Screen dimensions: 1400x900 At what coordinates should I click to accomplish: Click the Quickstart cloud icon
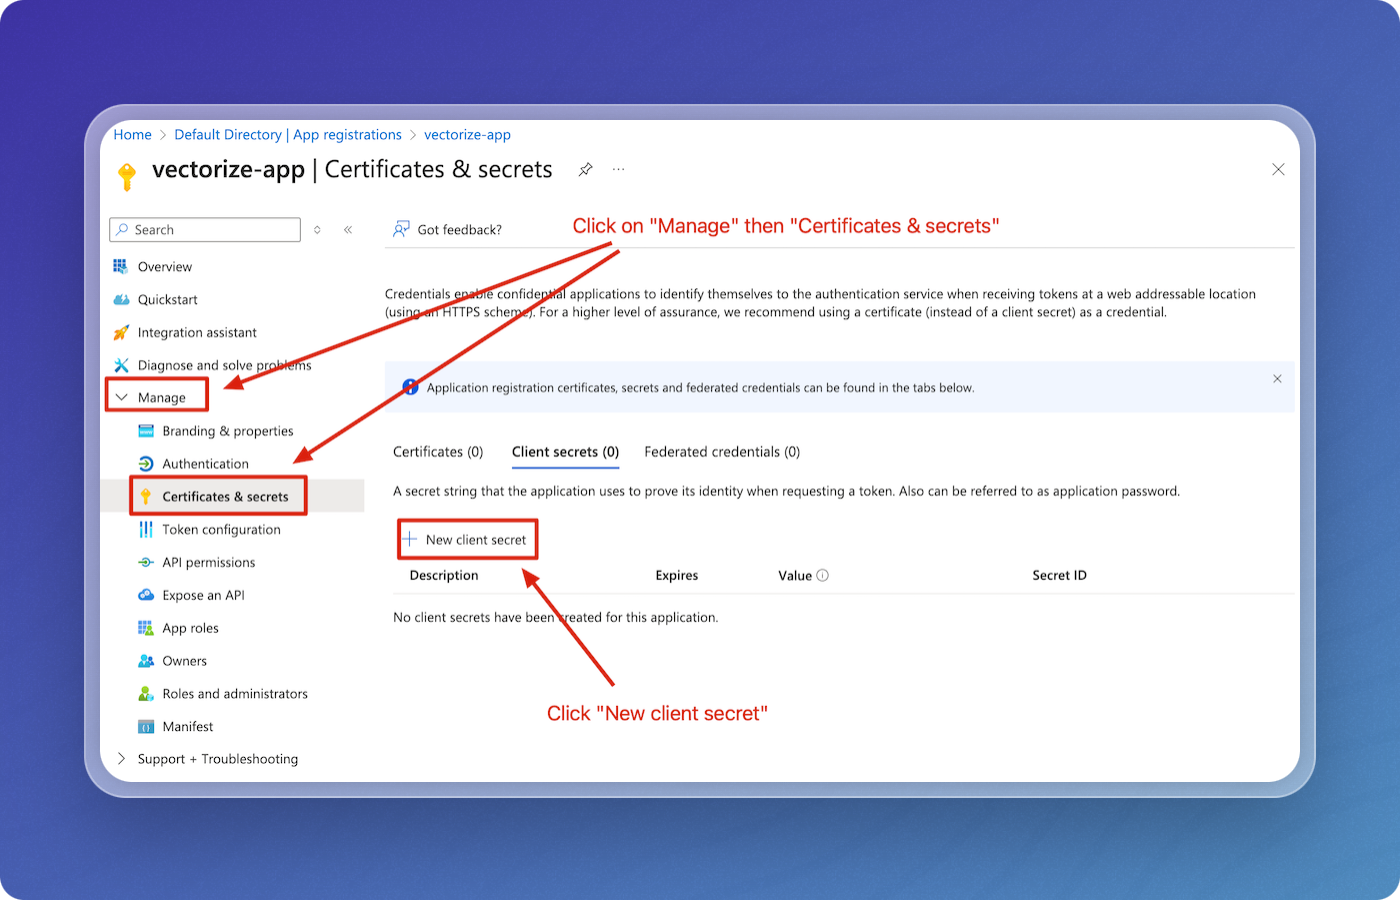(121, 299)
